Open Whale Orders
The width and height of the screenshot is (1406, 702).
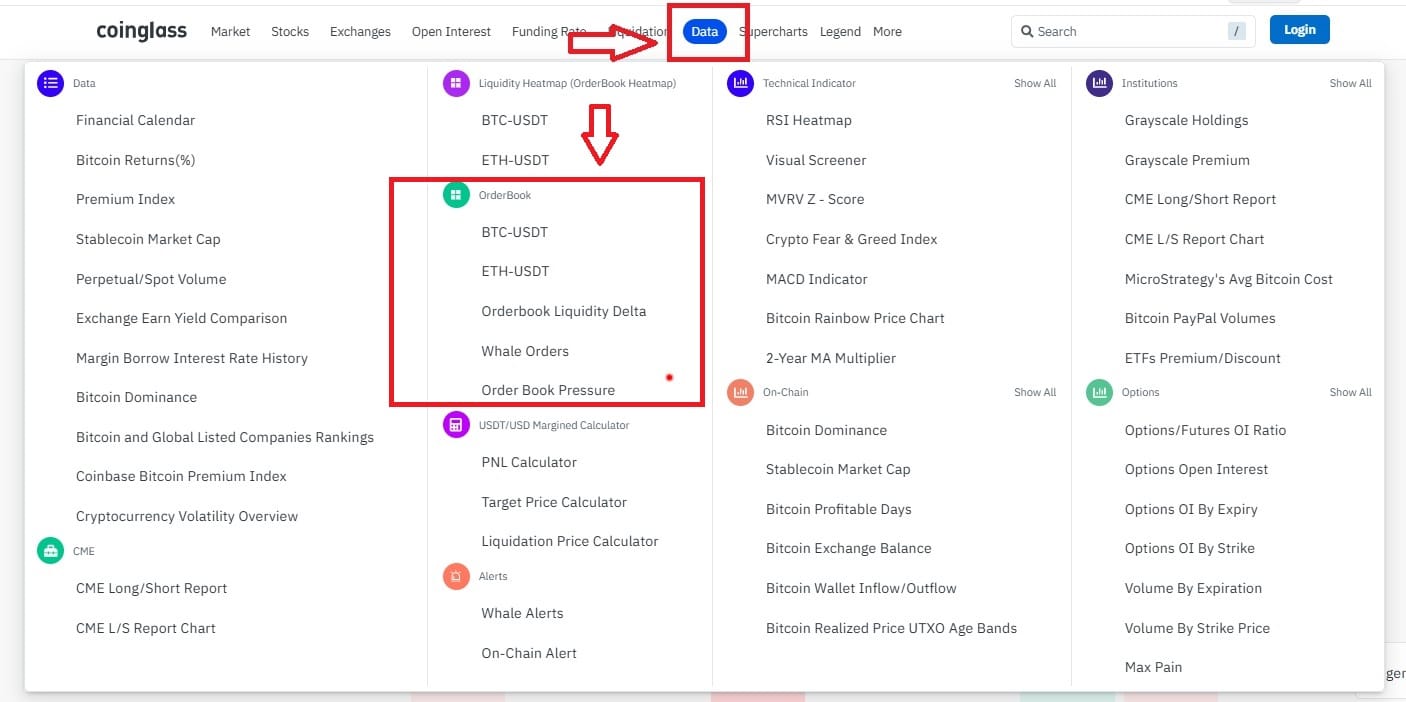click(x=525, y=351)
